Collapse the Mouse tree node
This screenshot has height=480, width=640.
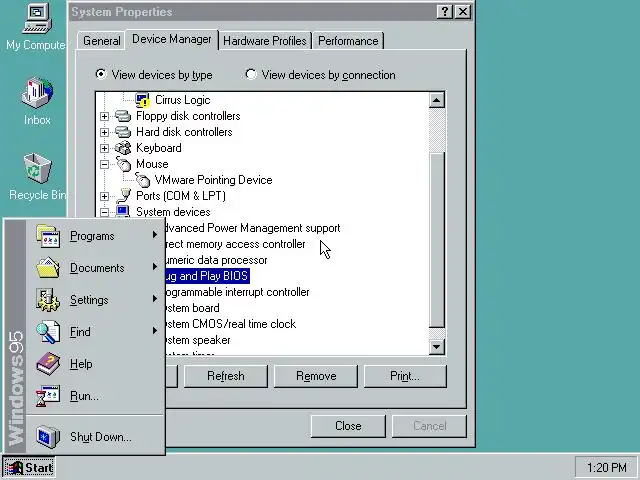click(104, 164)
